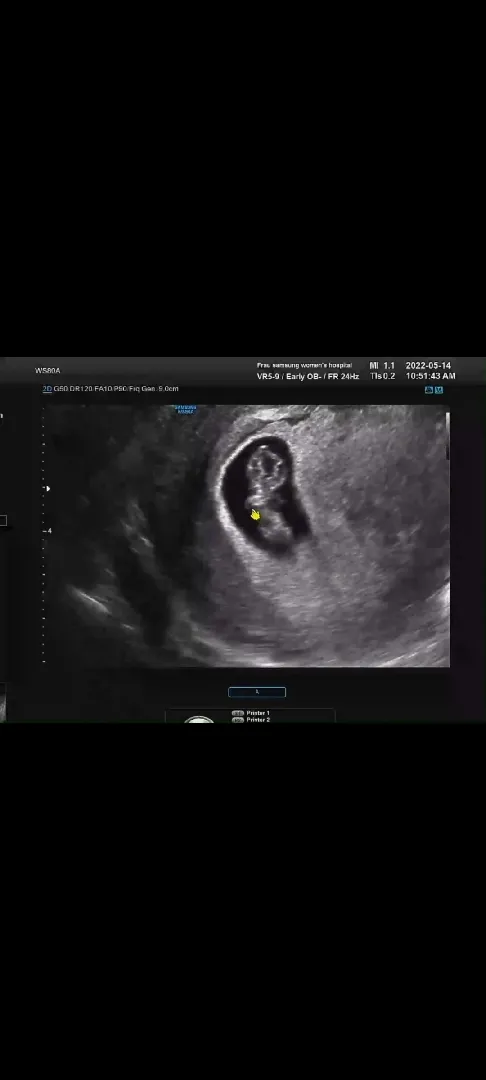Click the date 2022-05-14

[x=428, y=366]
